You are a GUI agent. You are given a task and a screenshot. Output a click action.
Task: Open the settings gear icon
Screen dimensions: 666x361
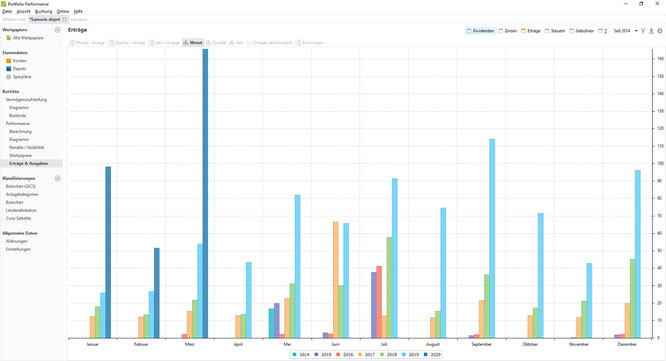tap(660, 31)
